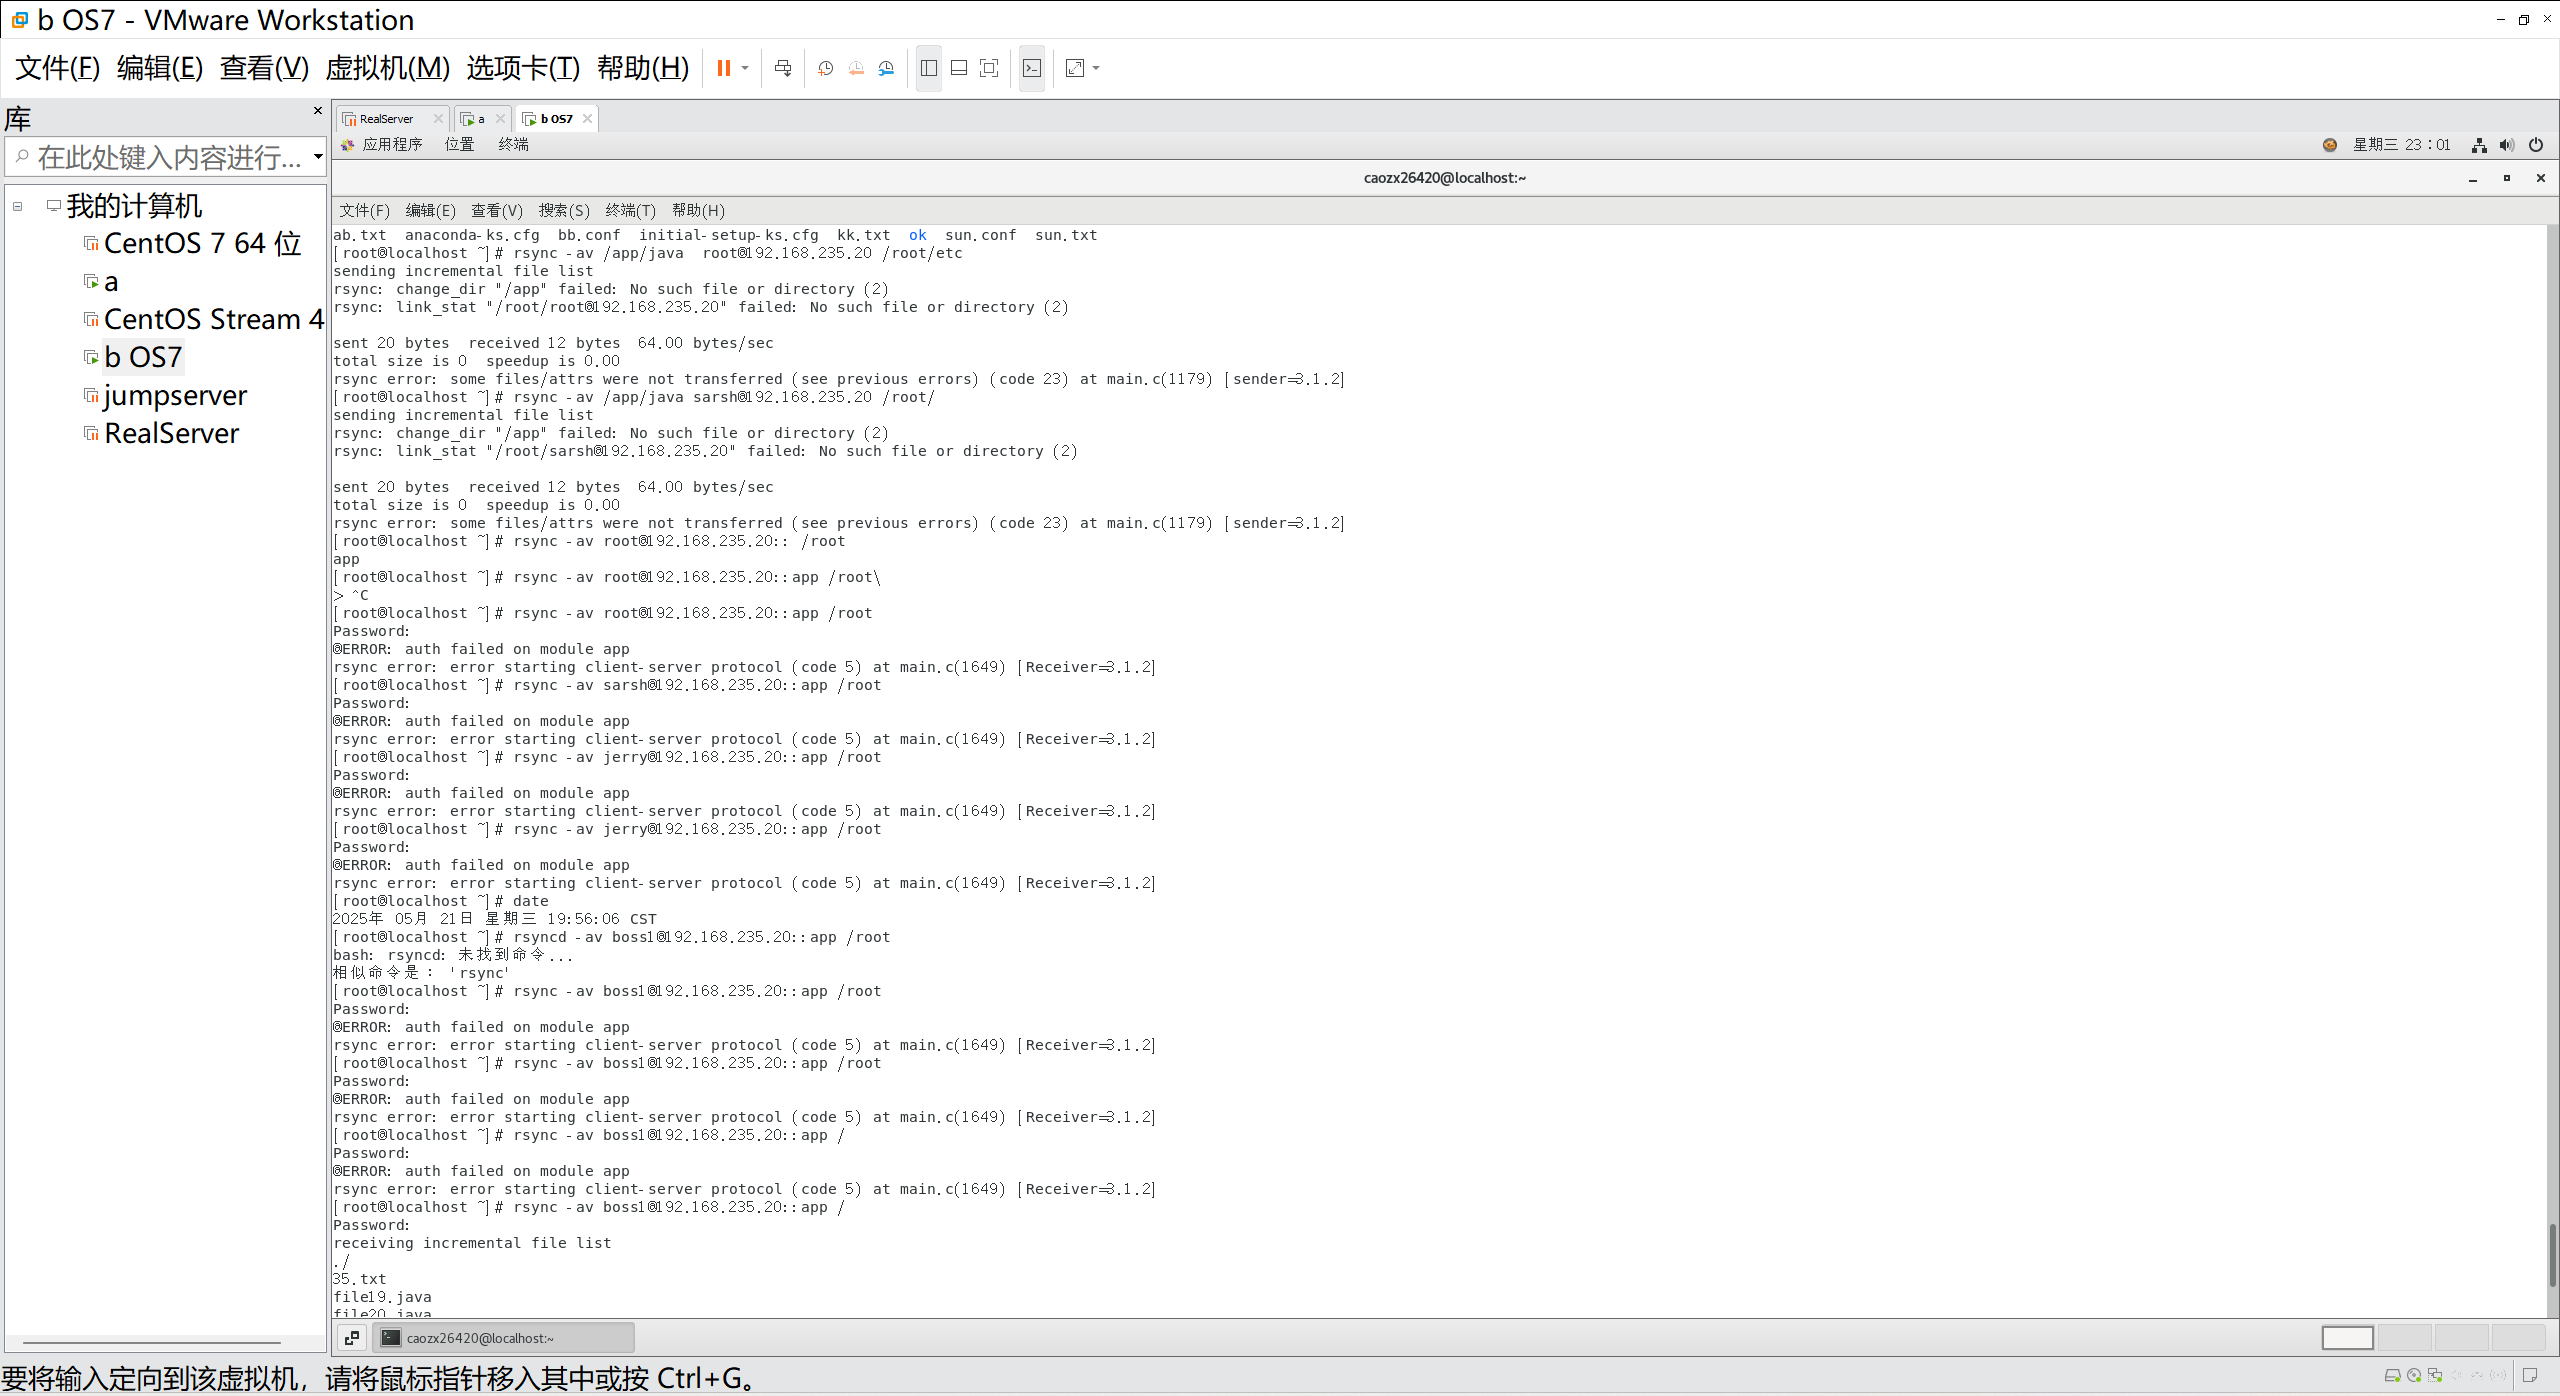2560x1396 pixels.
Task: Click the guest power icon
Action: [2536, 145]
